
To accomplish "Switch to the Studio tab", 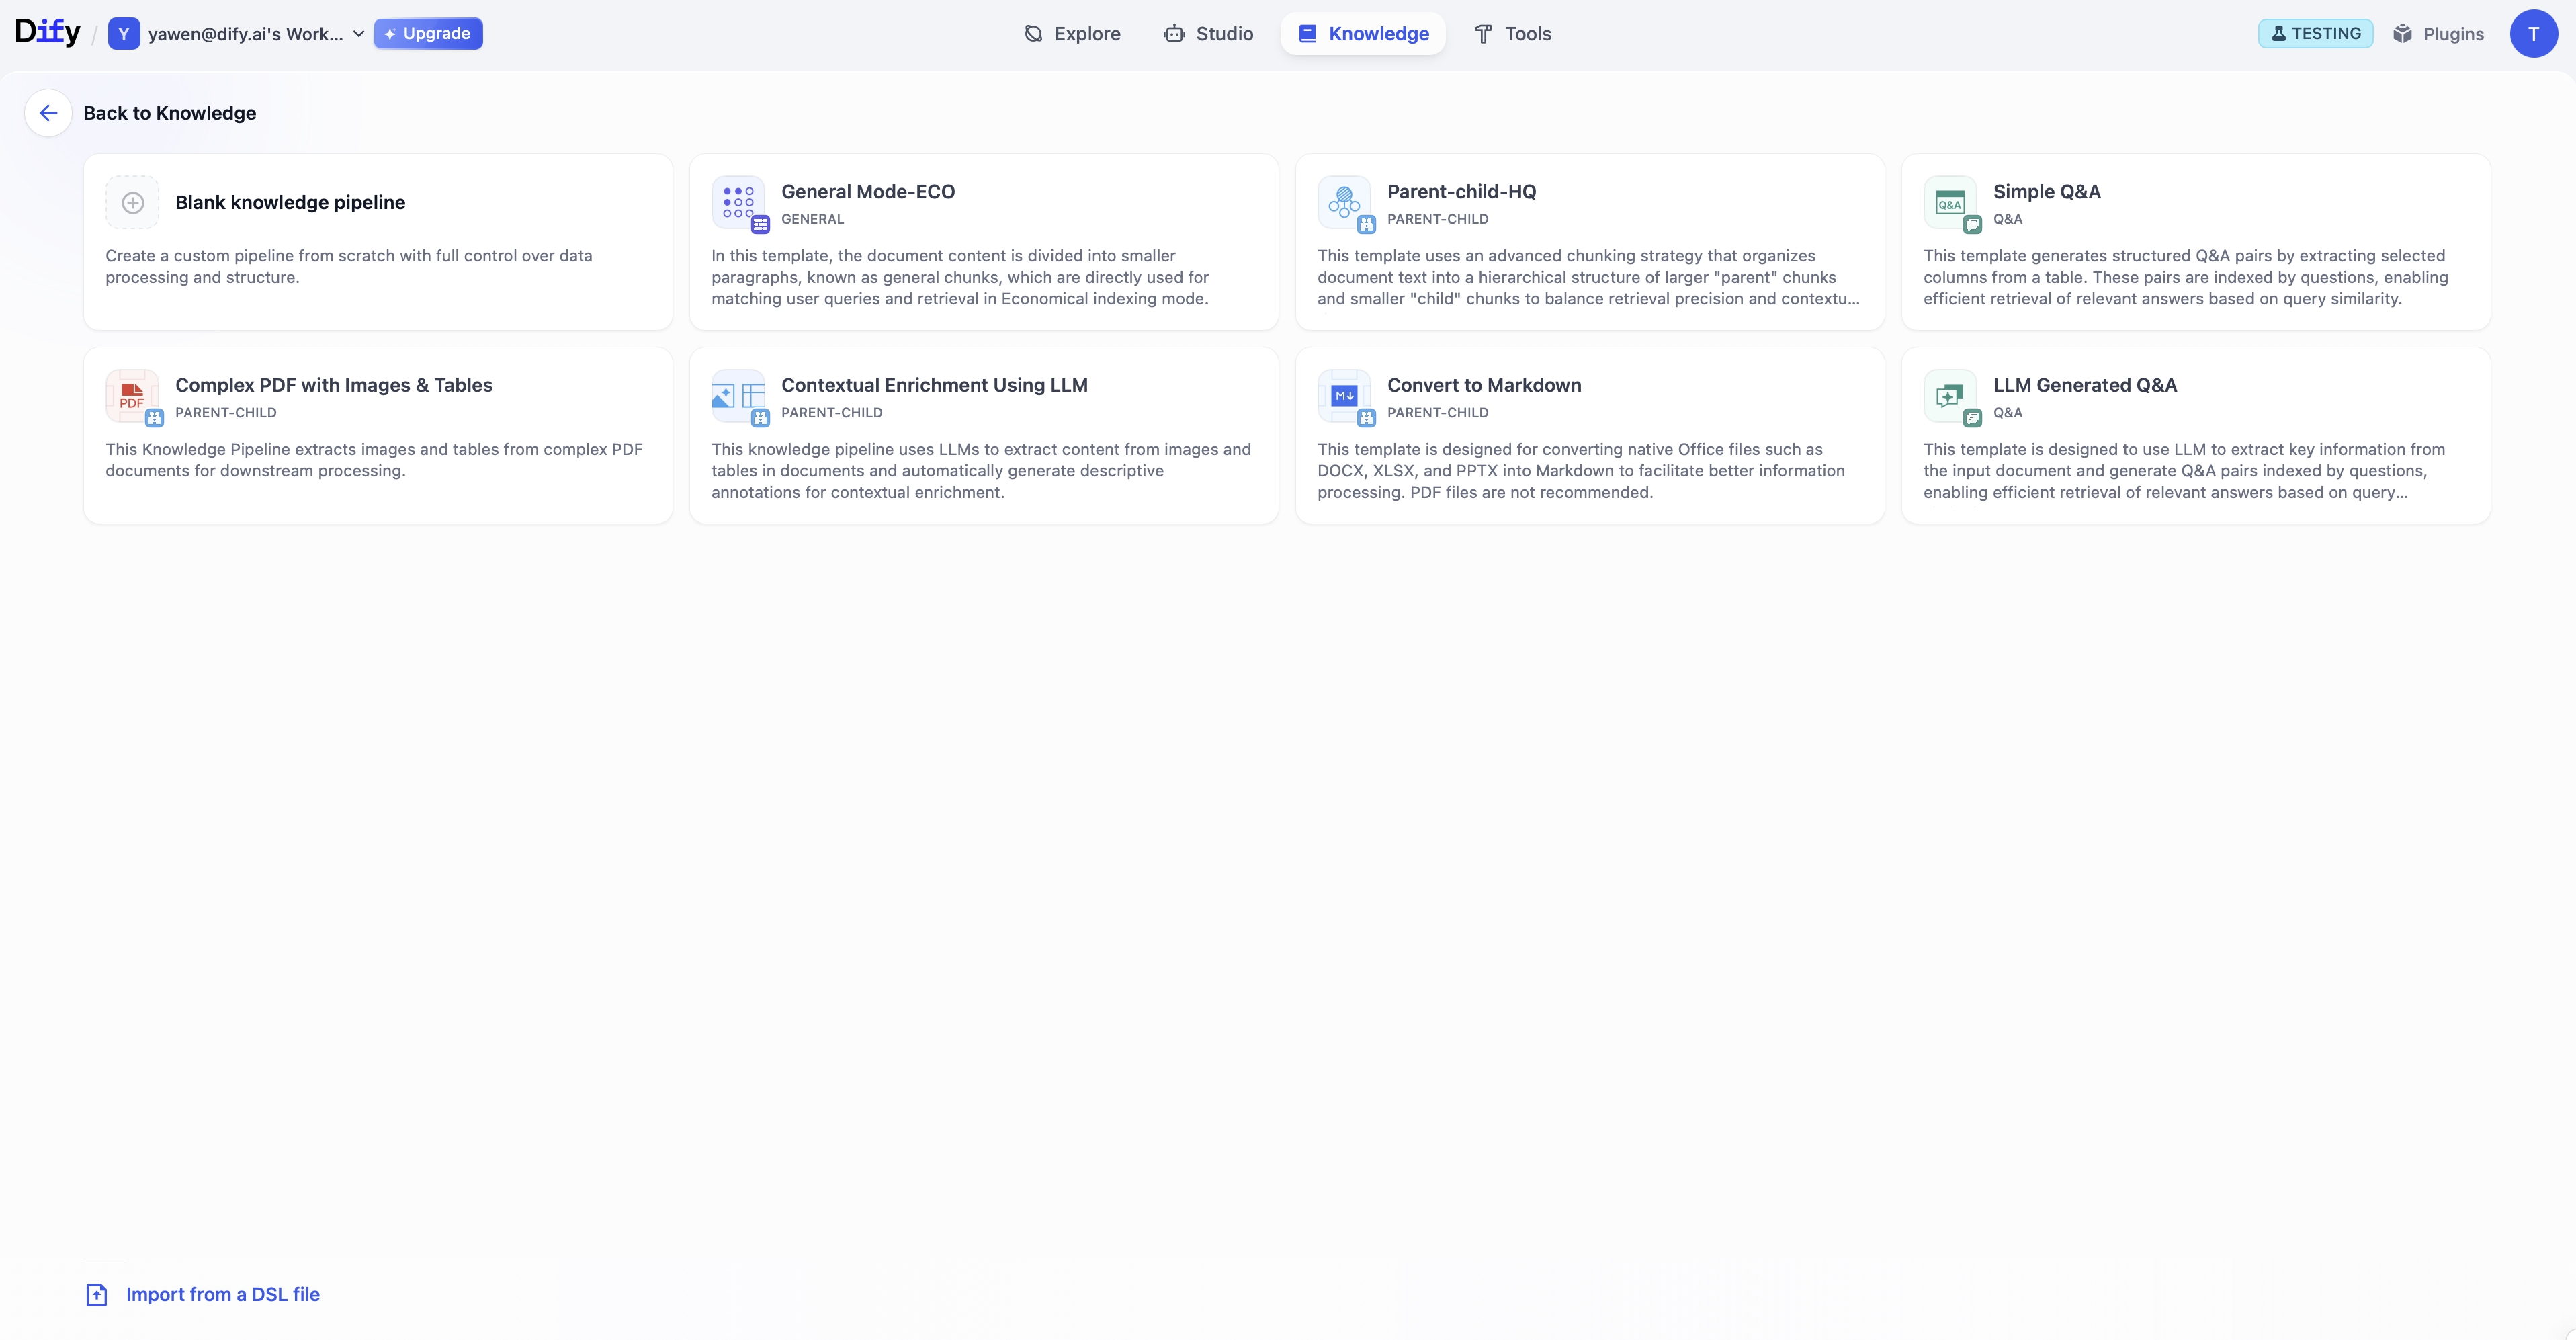I will click(1208, 34).
